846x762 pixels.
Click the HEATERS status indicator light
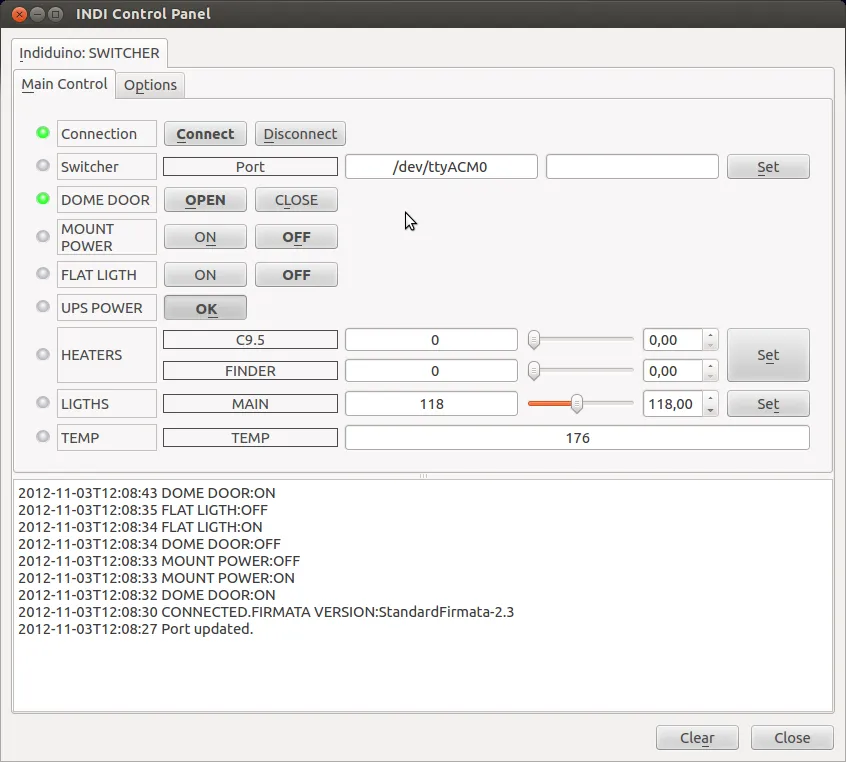(43, 354)
